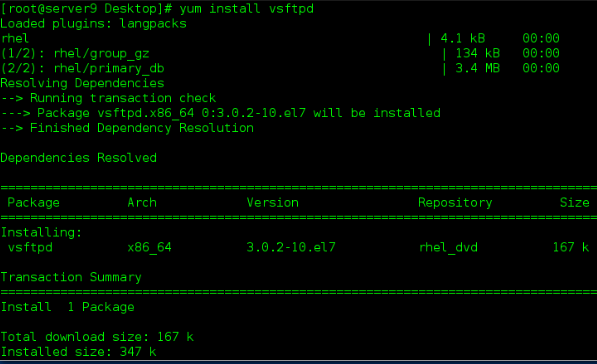Image resolution: width=597 pixels, height=364 pixels.
Task: Click the 'Loaded plugins: langpacks' line
Action: (93, 24)
